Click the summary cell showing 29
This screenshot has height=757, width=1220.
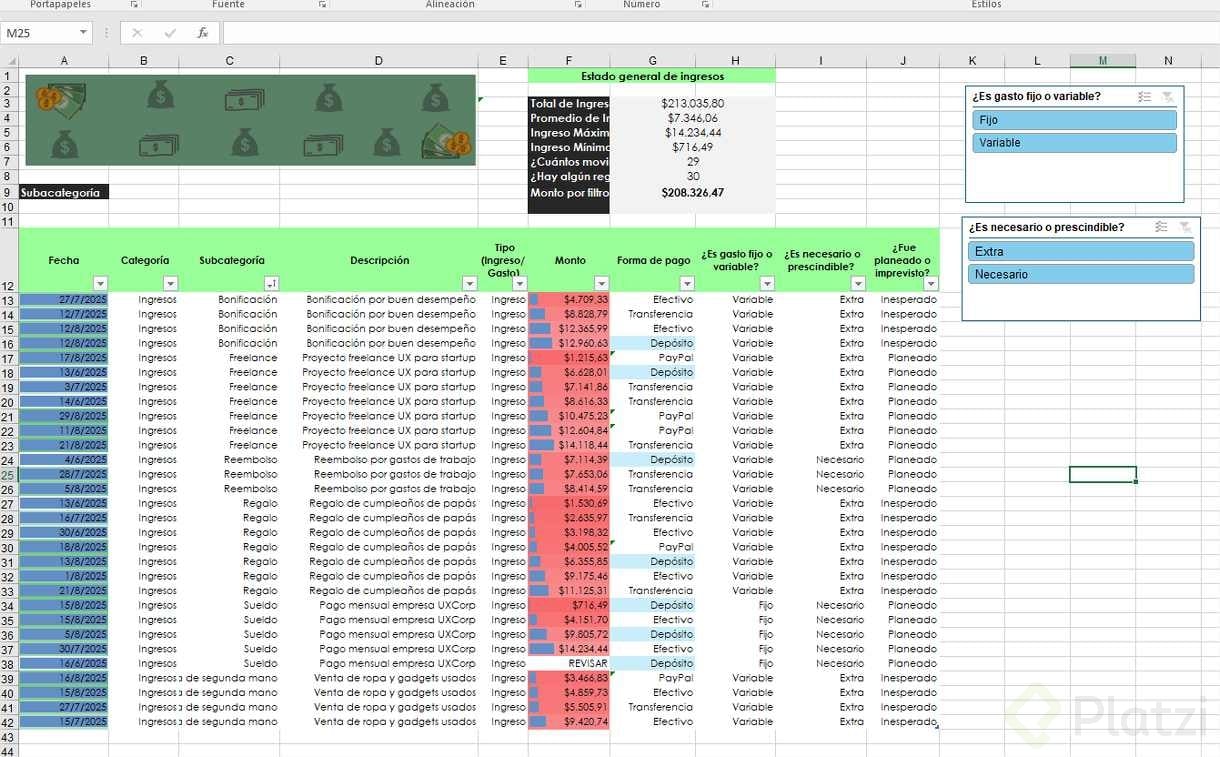[693, 161]
